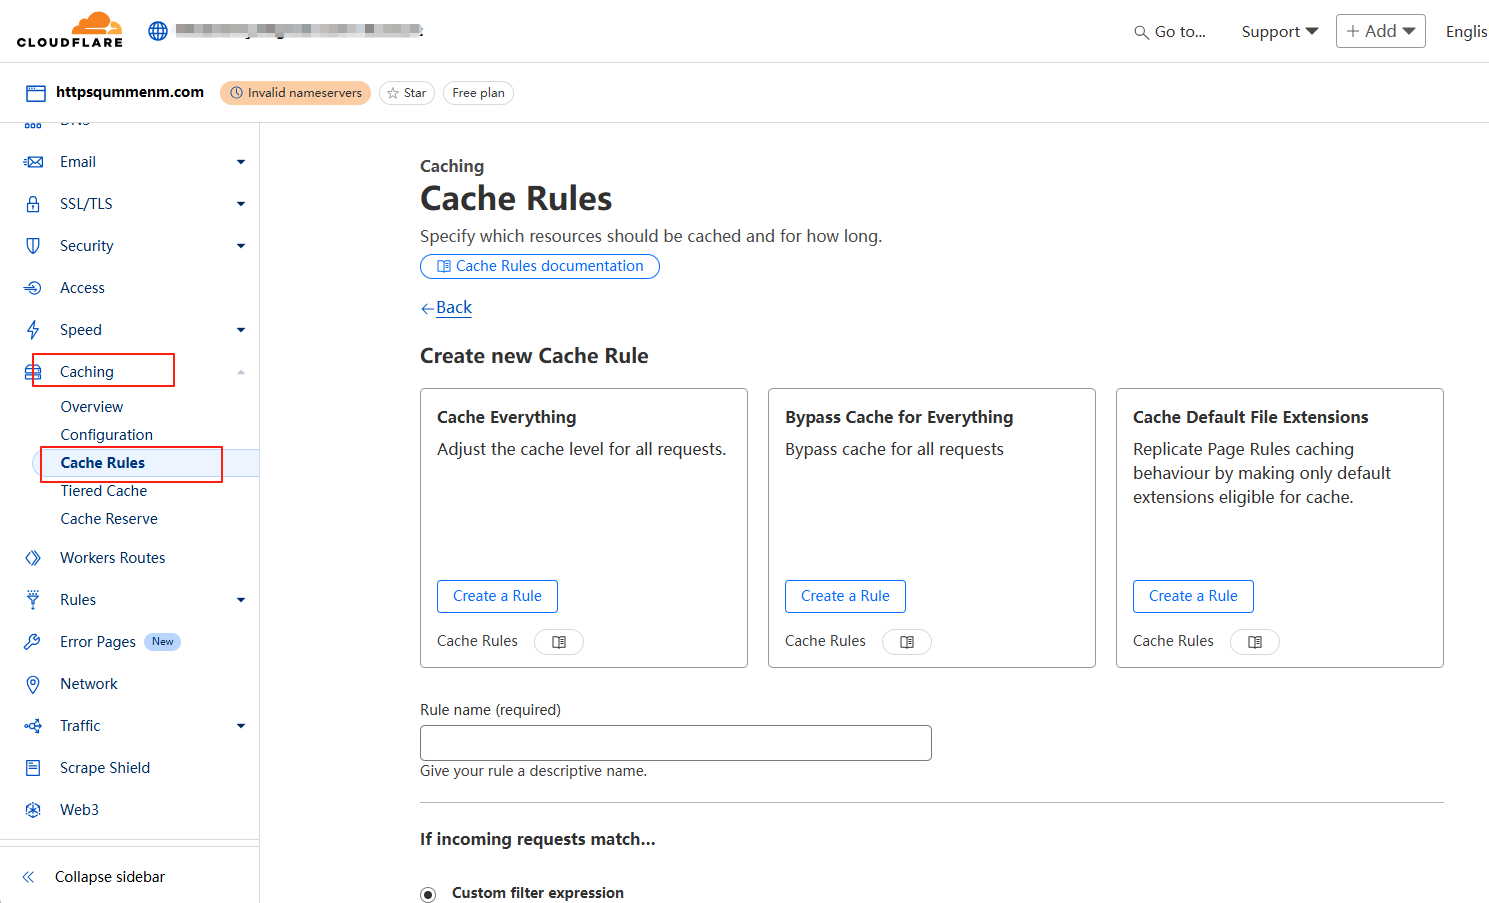Image resolution: width=1489 pixels, height=903 pixels.
Task: Expand the Email sidebar section
Action: point(240,162)
